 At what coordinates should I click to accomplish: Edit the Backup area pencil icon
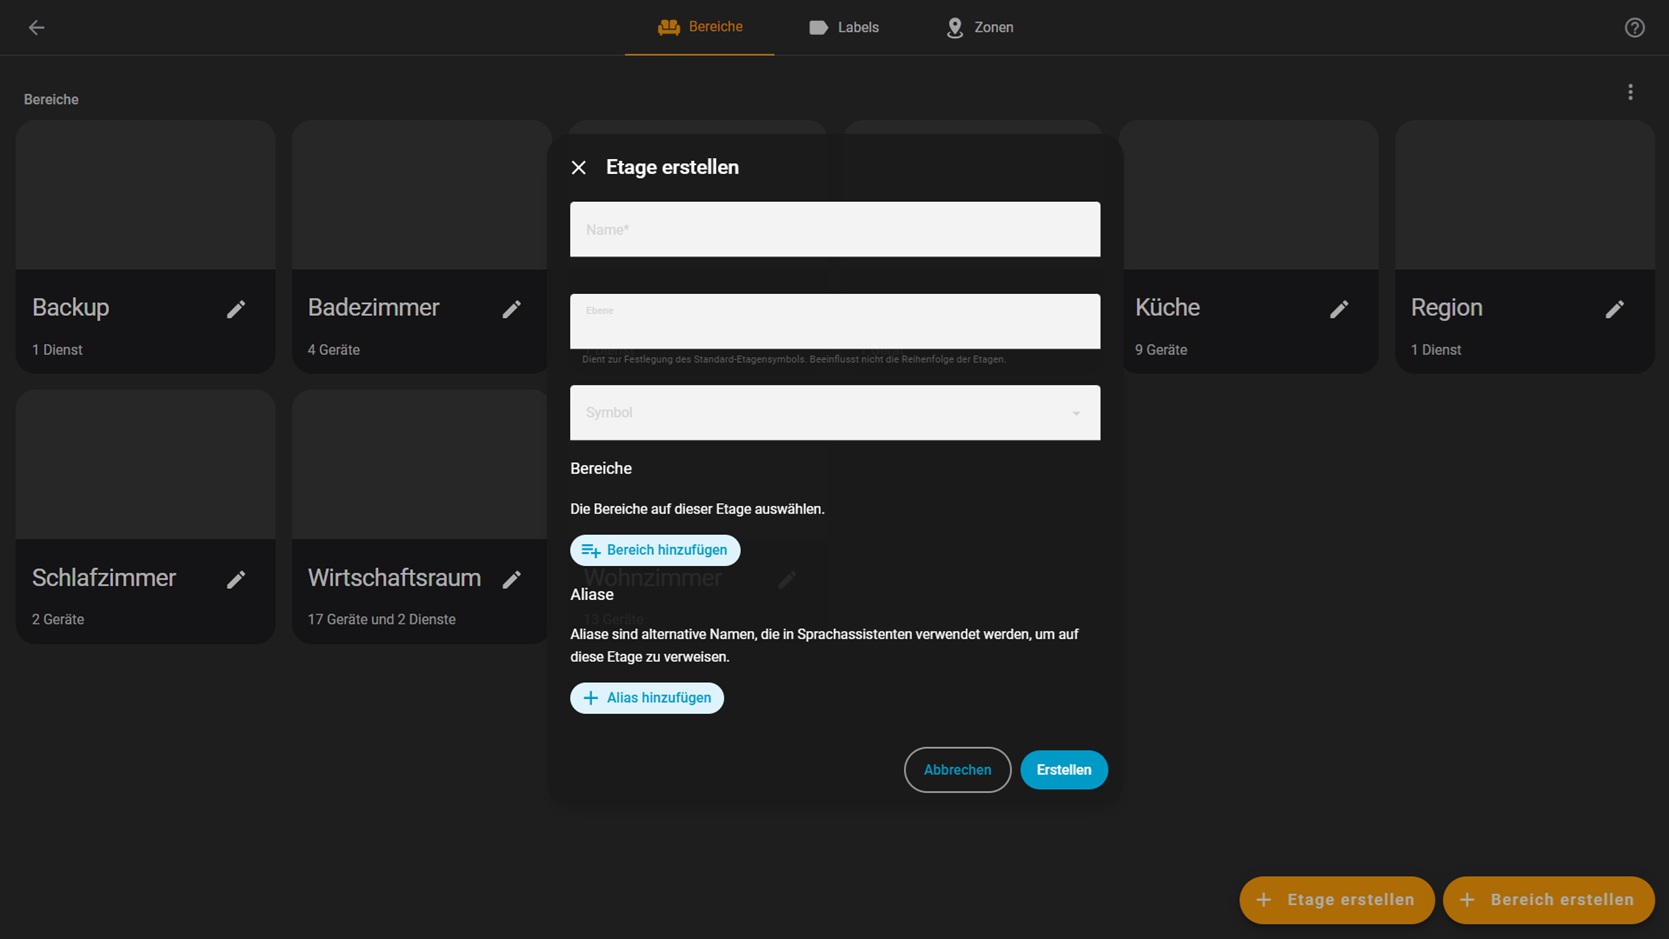tap(236, 310)
